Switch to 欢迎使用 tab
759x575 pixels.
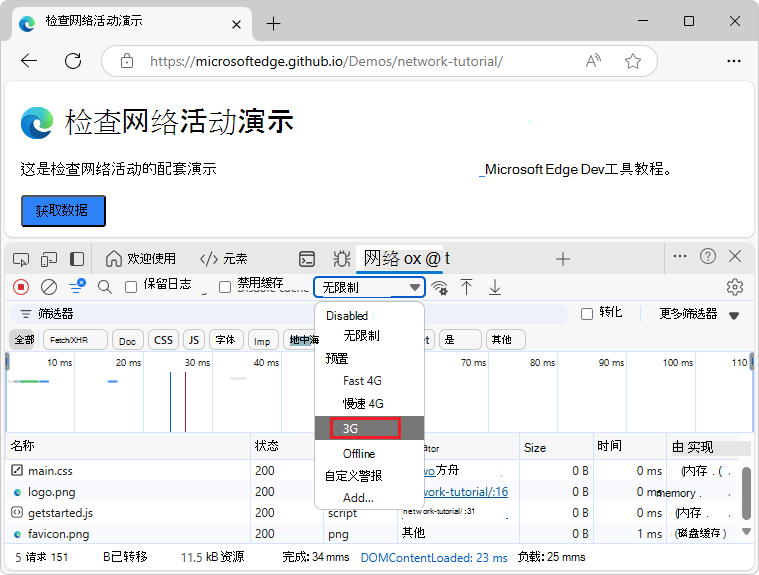(140, 259)
